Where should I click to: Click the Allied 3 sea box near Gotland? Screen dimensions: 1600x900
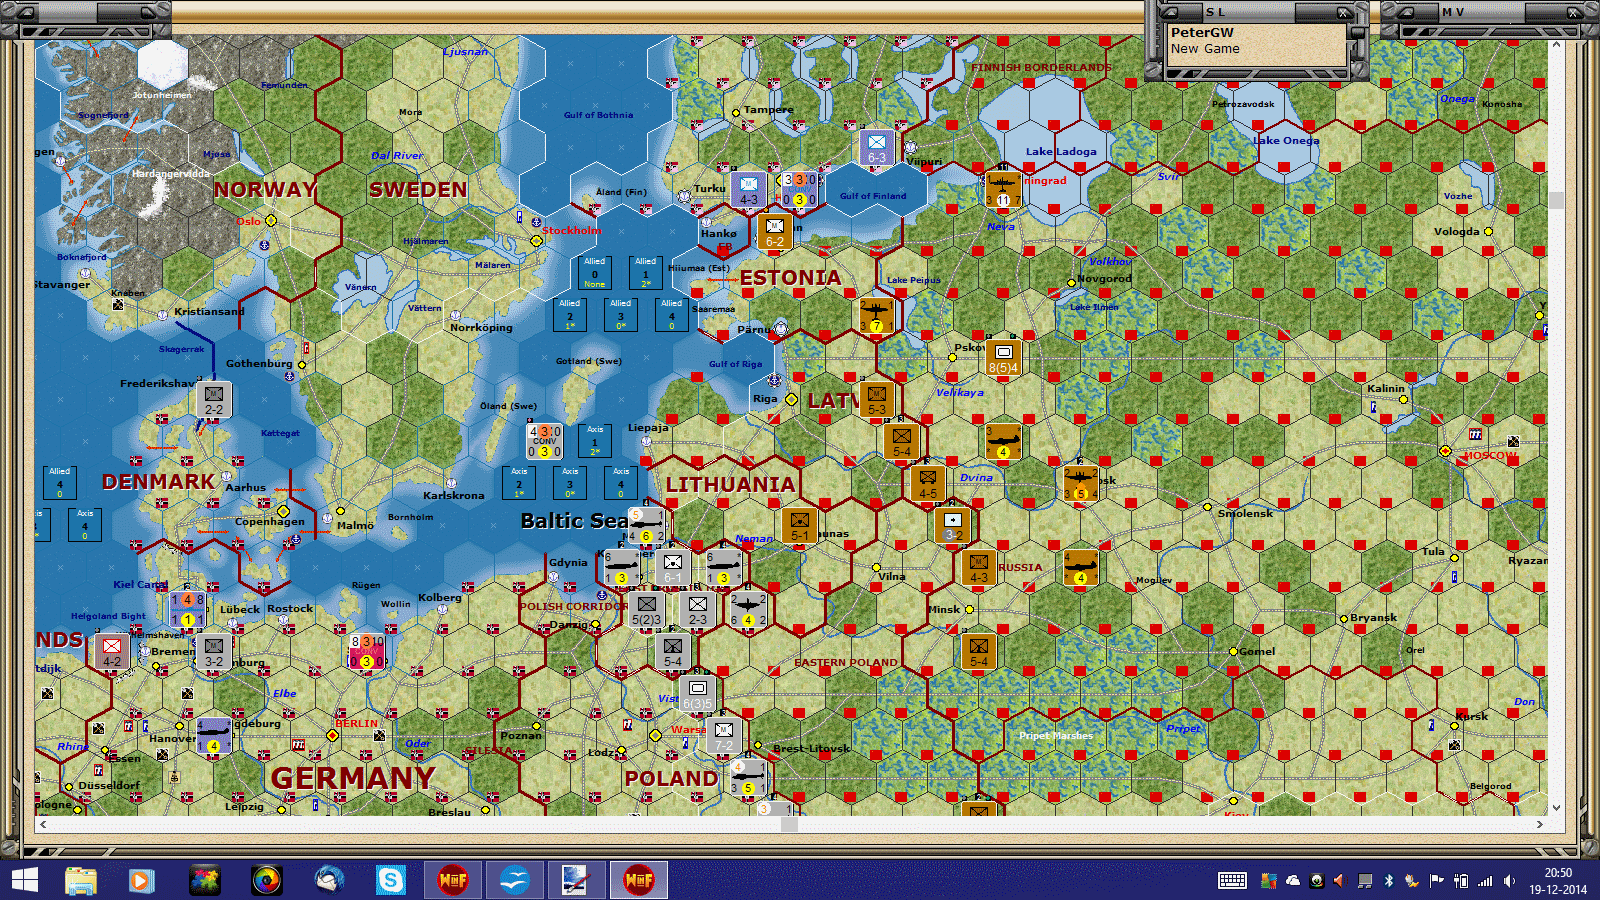621,315
